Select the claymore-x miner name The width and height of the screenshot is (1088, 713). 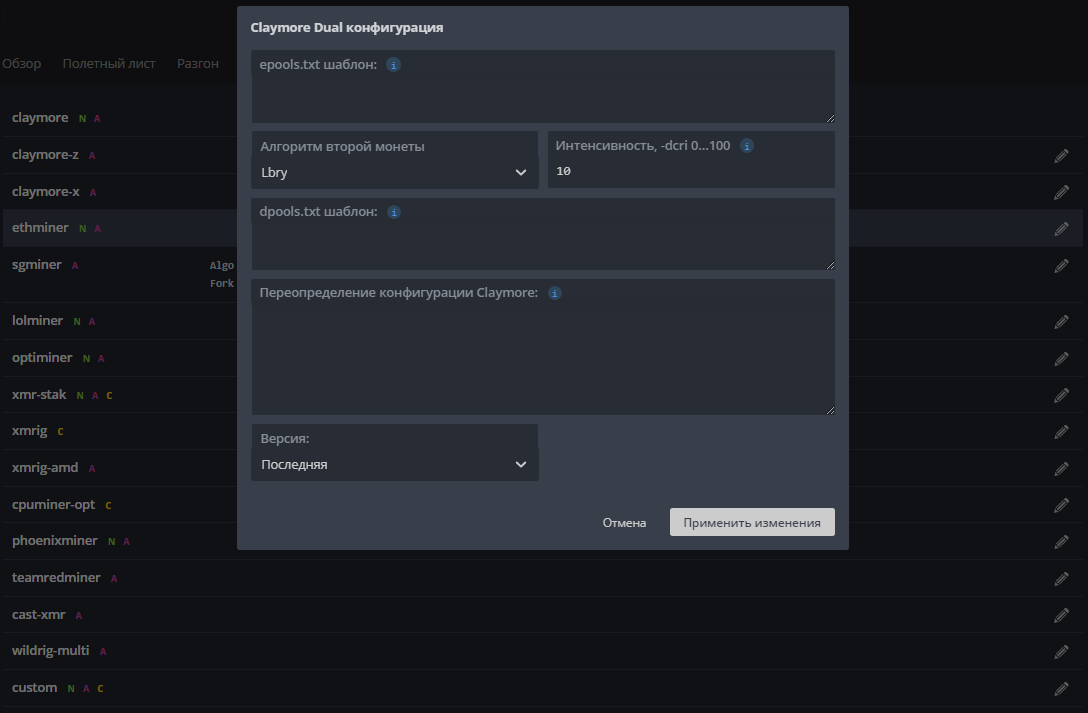[x=46, y=191]
